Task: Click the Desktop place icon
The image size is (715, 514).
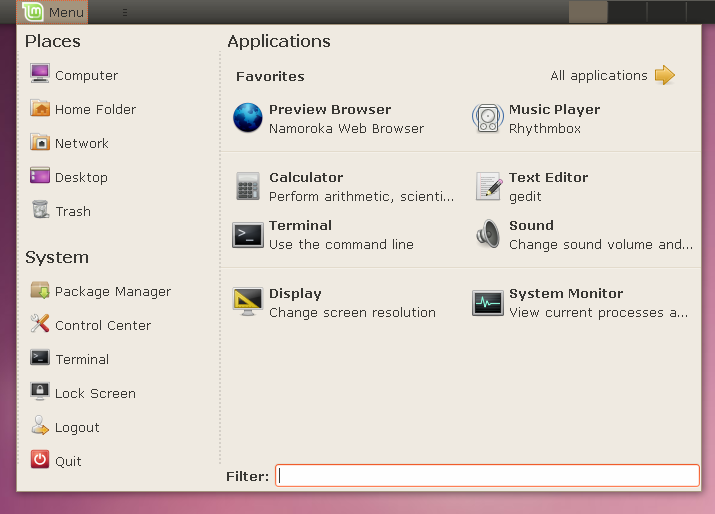Action: point(40,176)
